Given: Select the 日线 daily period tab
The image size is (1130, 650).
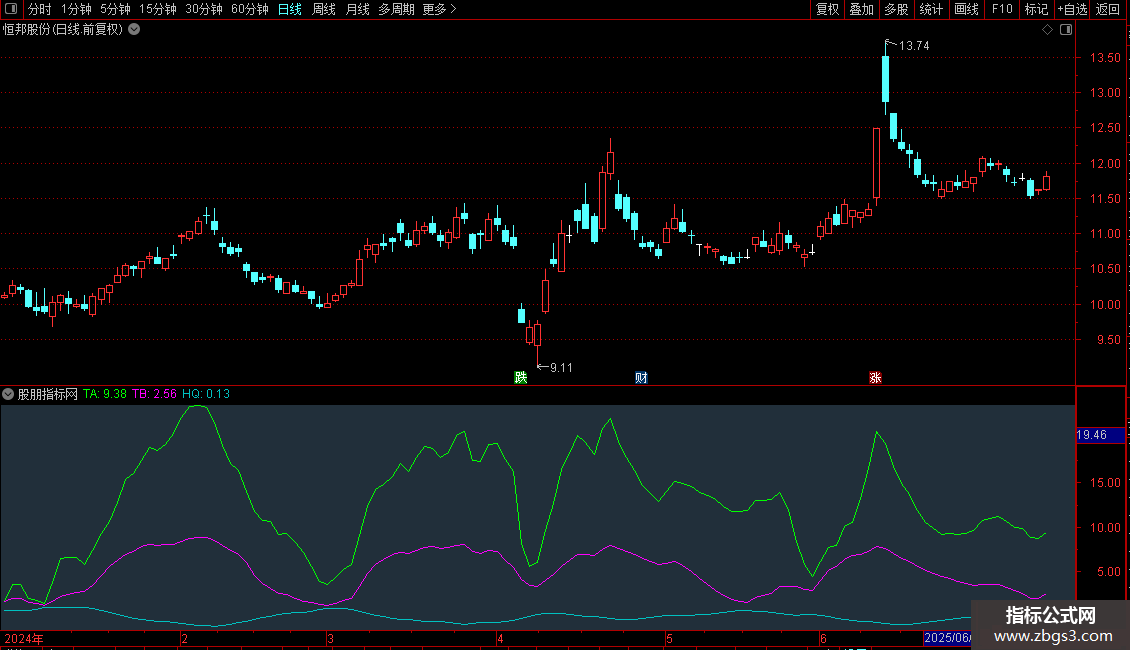Looking at the screenshot, I should (290, 9).
